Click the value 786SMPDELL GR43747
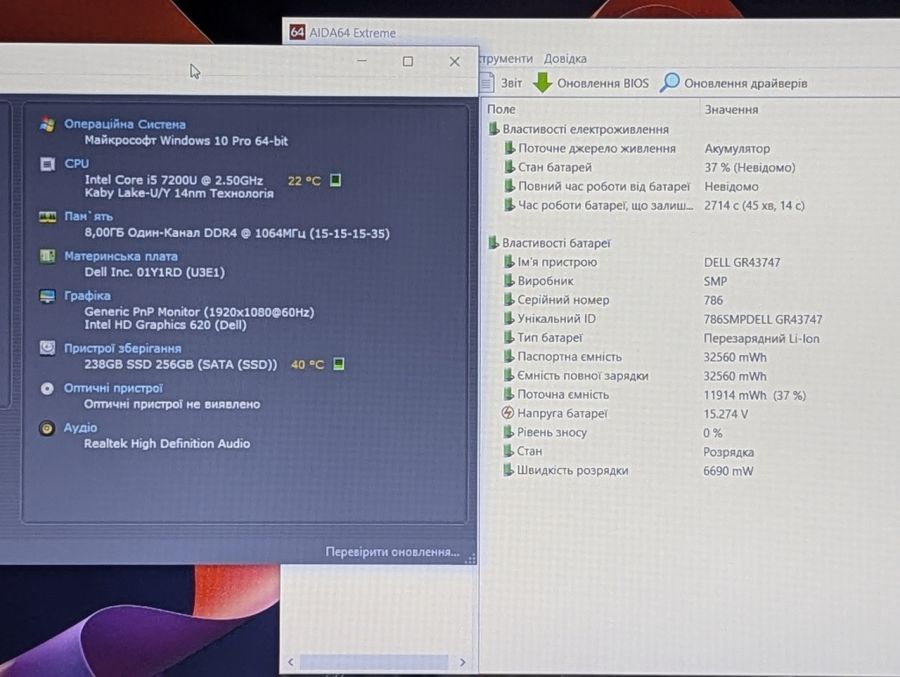The image size is (900, 677). pyautogui.click(x=763, y=319)
